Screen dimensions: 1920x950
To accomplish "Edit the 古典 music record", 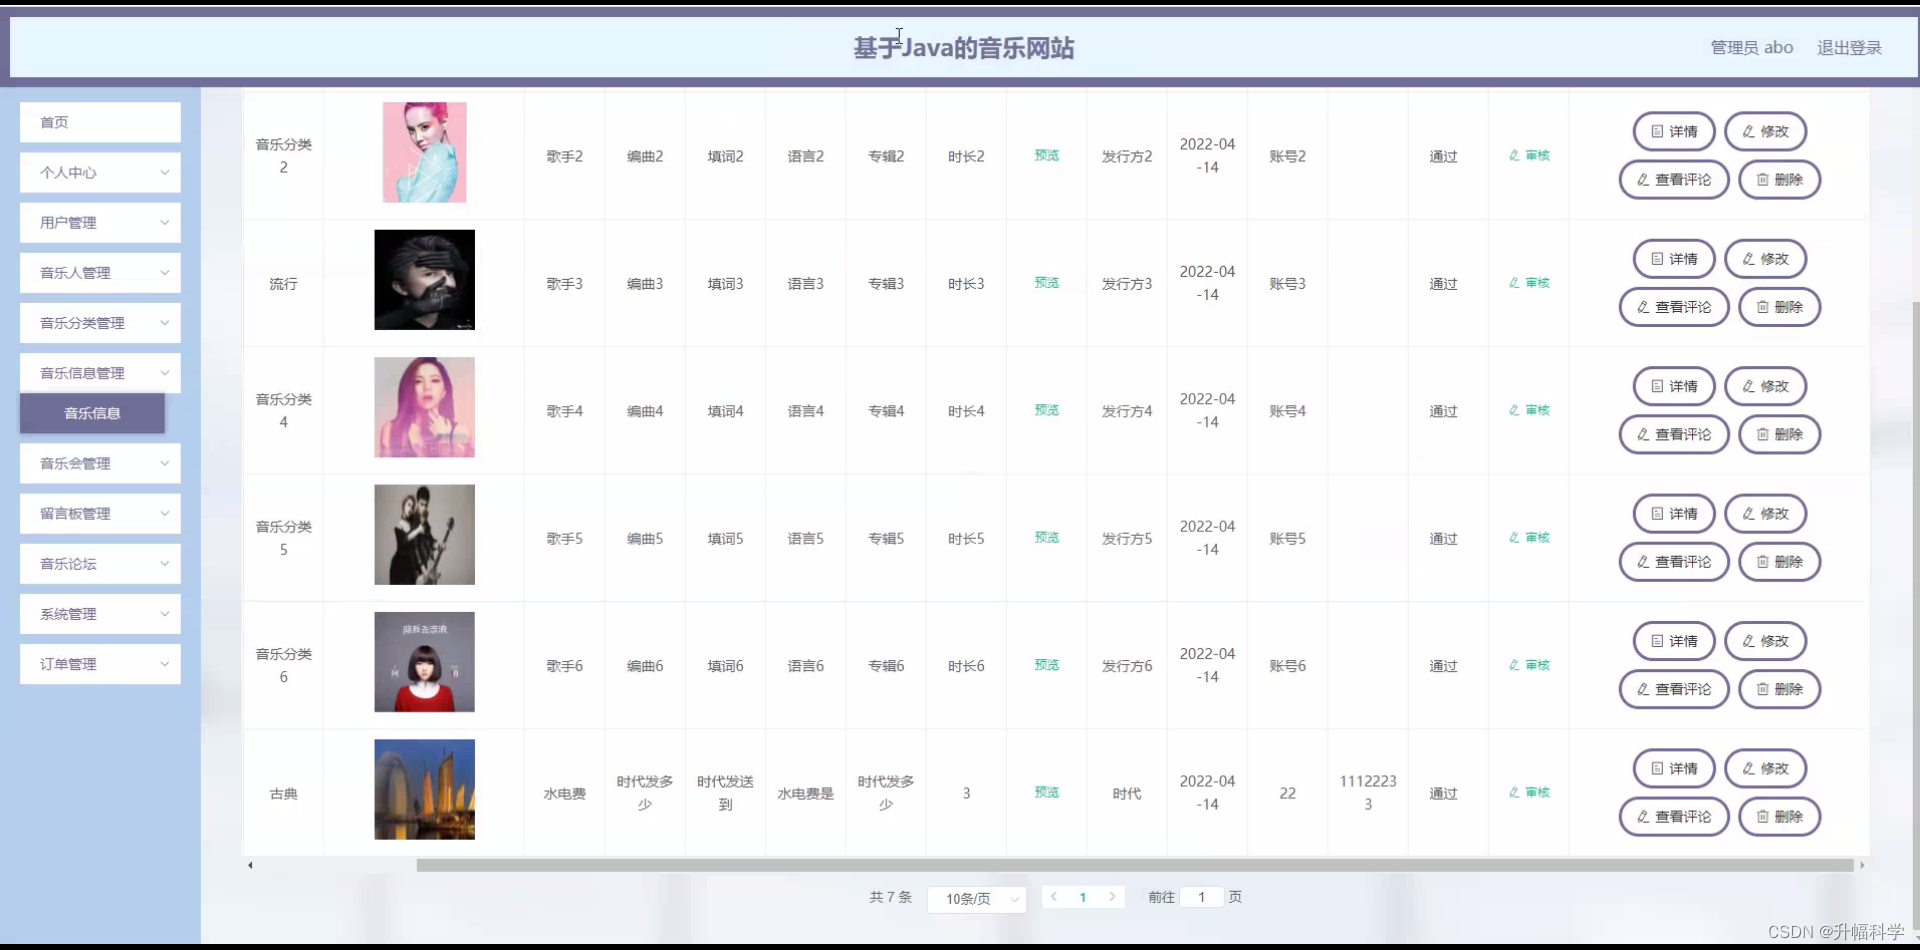I will 1764,768.
